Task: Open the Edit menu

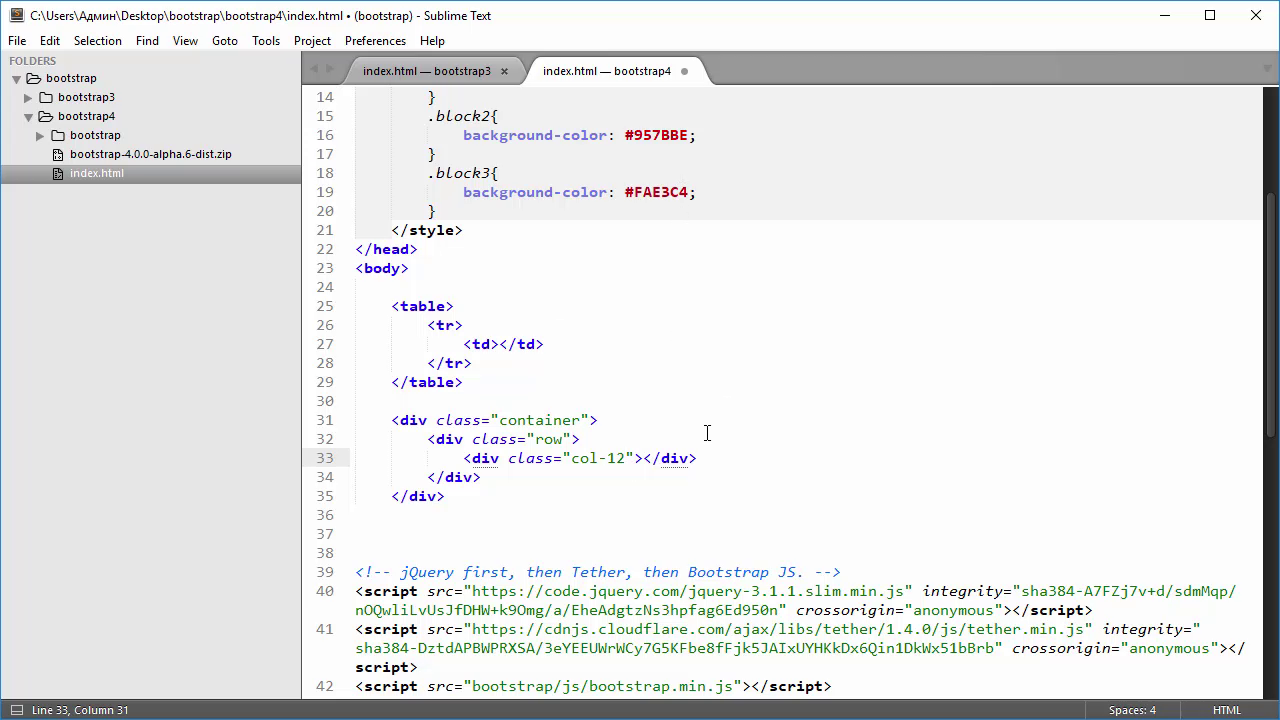Action: pos(50,41)
